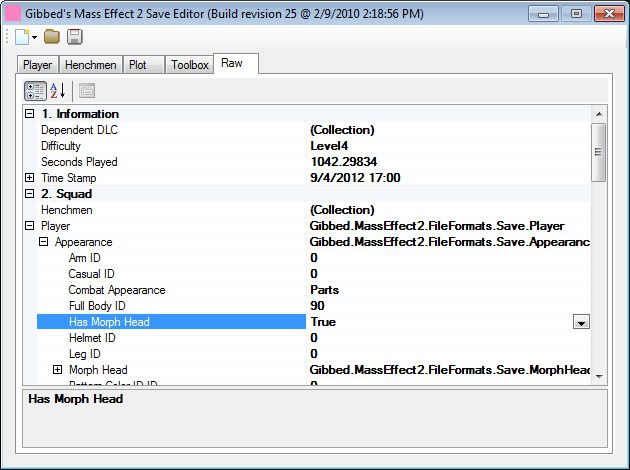This screenshot has height=470, width=630.
Task: Maximize the save editor window
Action: pos(576,14)
